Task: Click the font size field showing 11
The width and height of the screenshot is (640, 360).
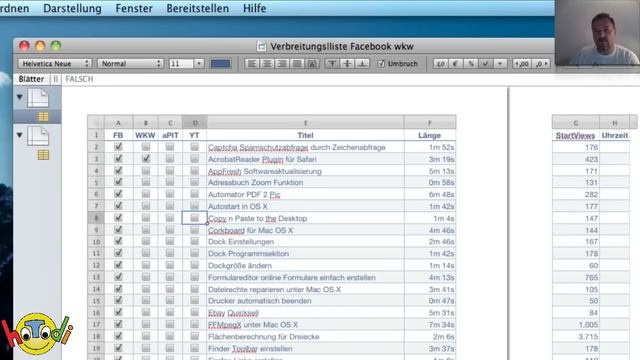Action: point(181,64)
